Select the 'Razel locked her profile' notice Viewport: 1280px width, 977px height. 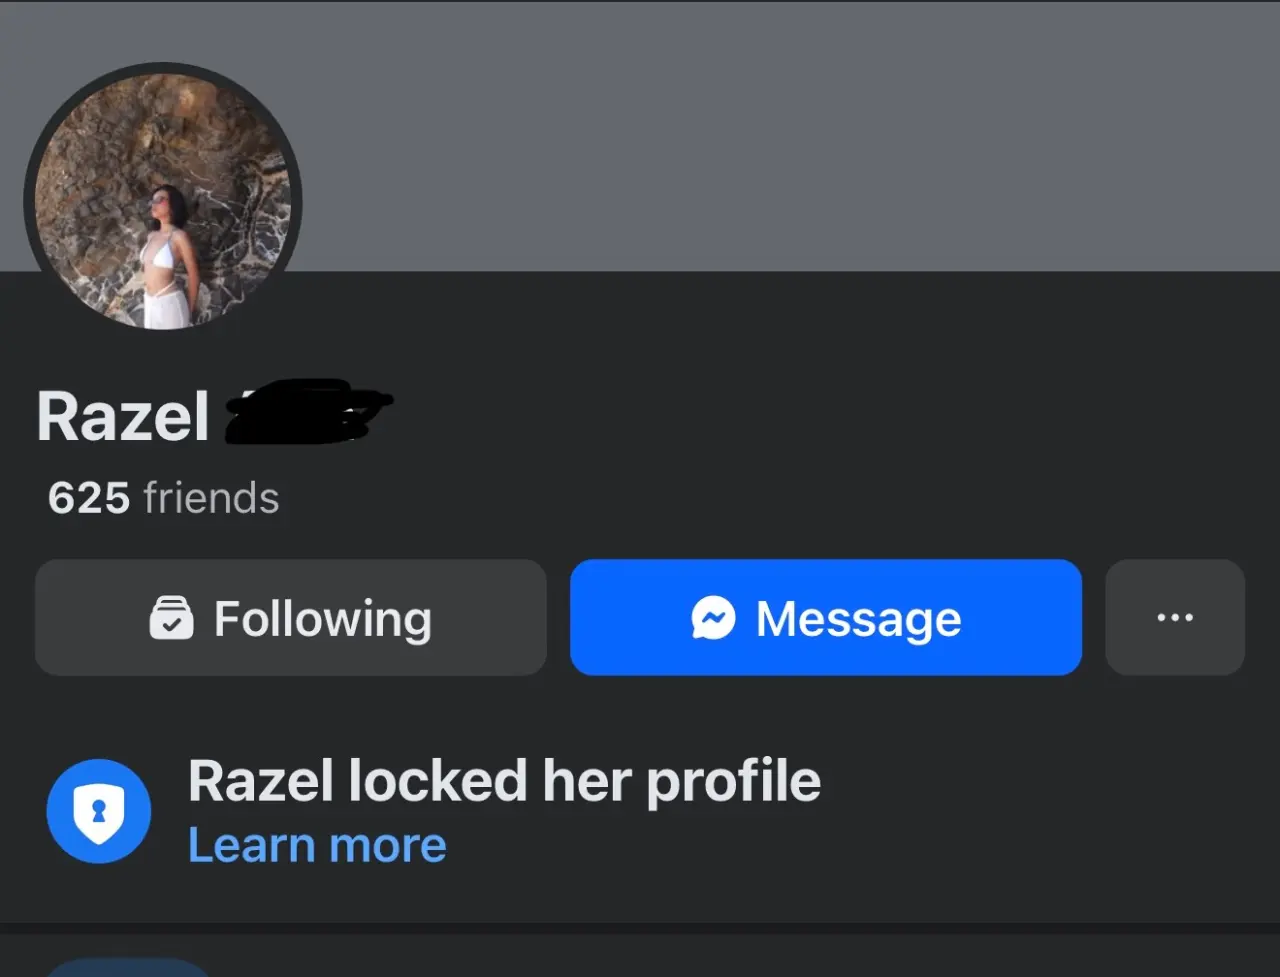point(504,781)
